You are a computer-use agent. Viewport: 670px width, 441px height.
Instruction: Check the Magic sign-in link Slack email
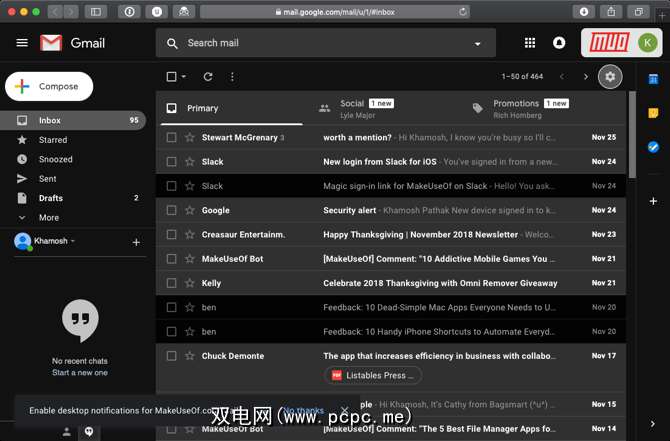(x=171, y=186)
